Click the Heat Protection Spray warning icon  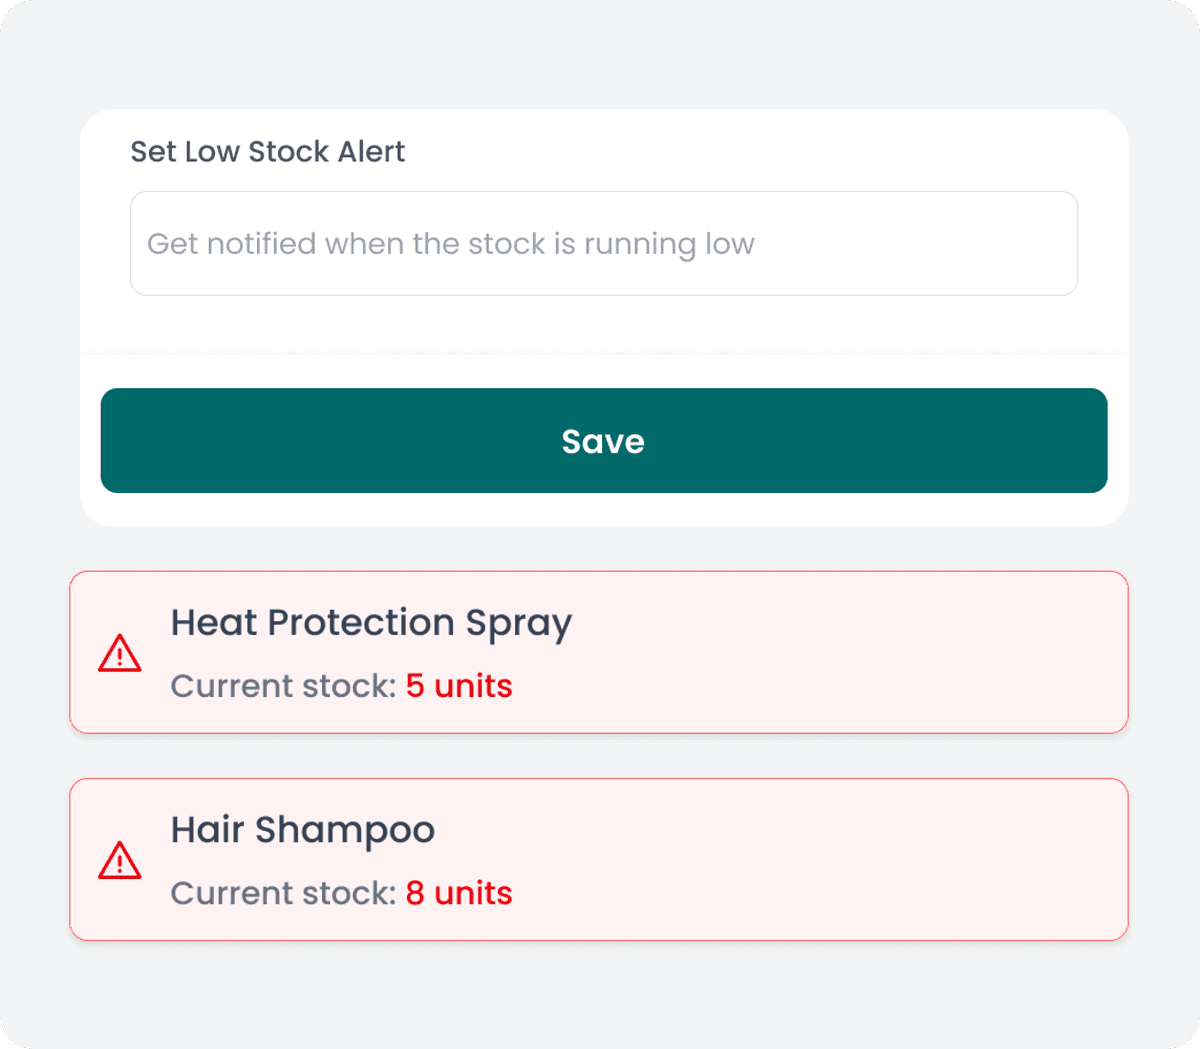click(x=120, y=653)
